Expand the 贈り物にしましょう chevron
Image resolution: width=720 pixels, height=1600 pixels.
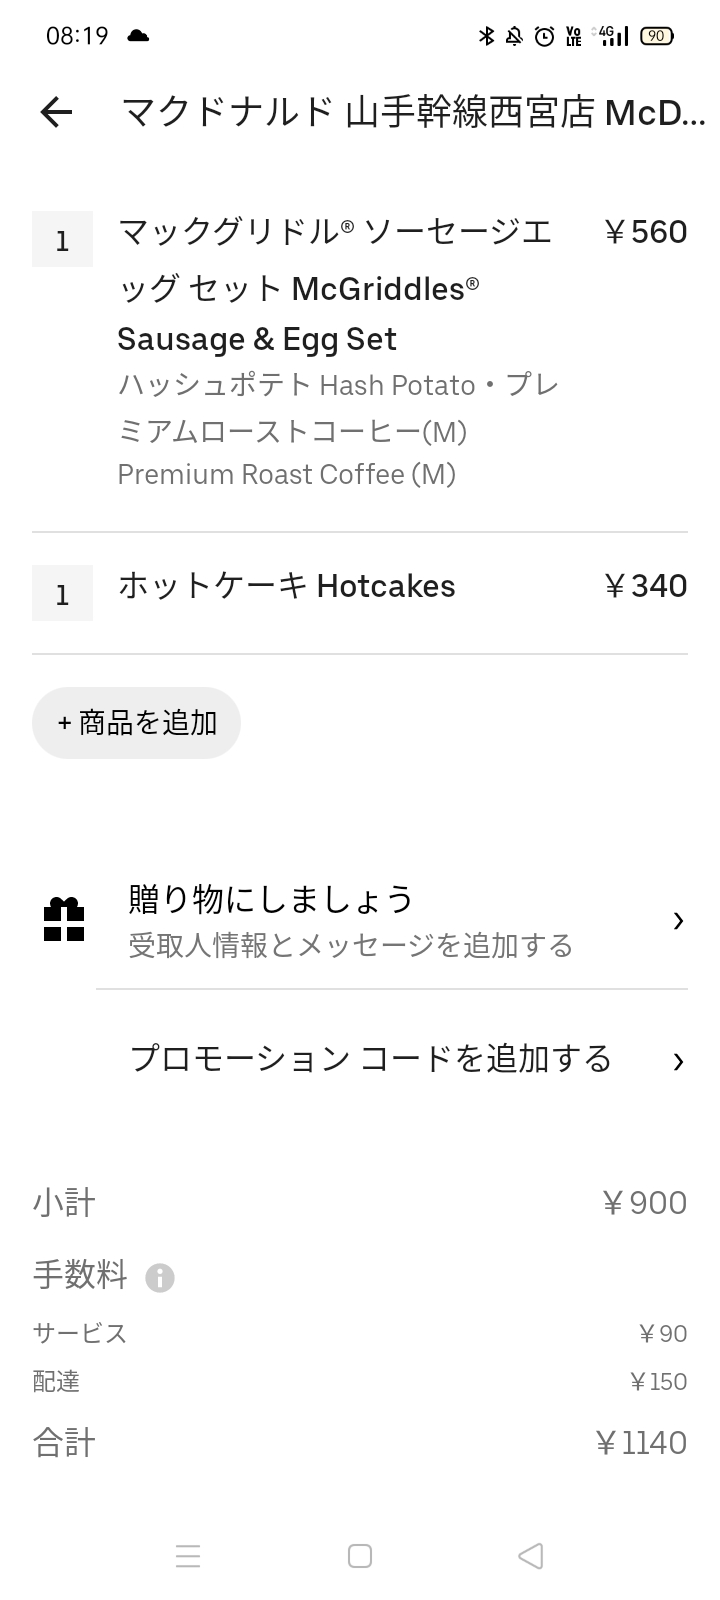[x=678, y=921]
